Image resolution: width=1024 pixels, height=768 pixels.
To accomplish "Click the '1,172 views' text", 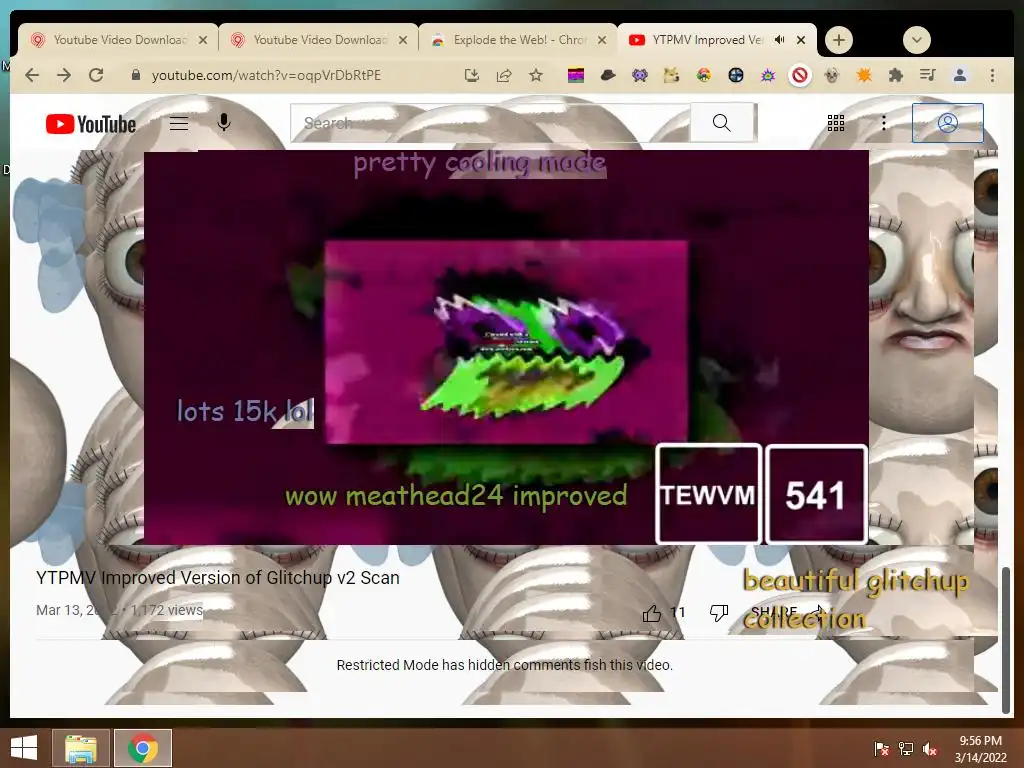I will (167, 610).
